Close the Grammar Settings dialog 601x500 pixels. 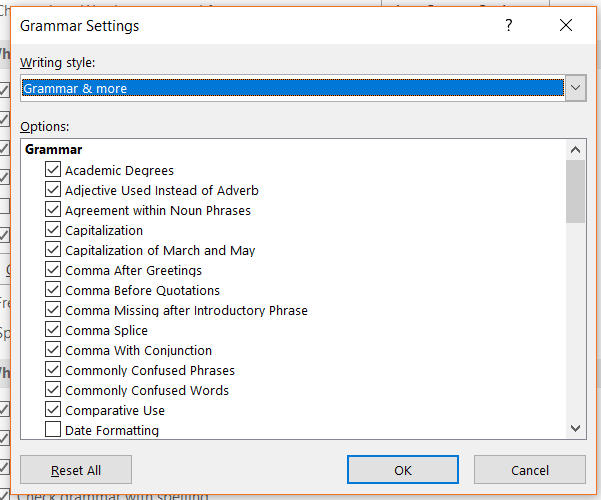[565, 26]
